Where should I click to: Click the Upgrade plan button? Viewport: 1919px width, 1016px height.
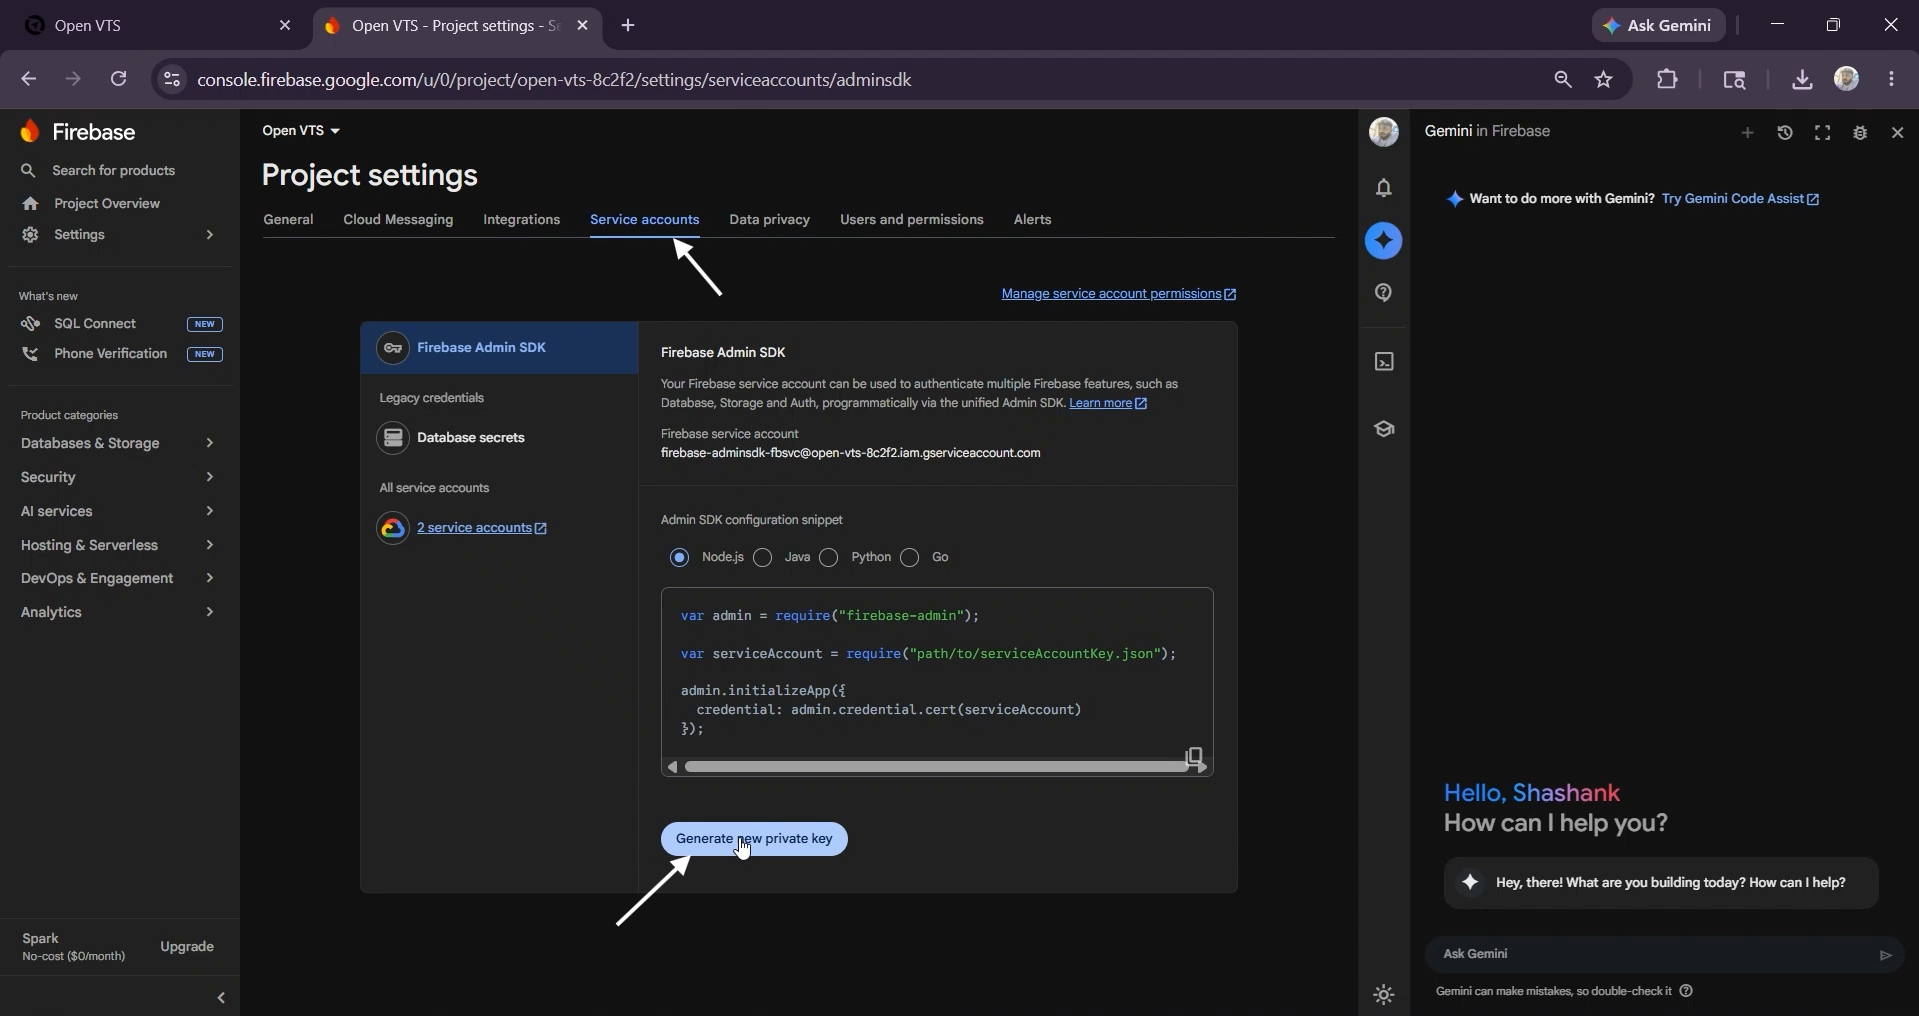[187, 947]
